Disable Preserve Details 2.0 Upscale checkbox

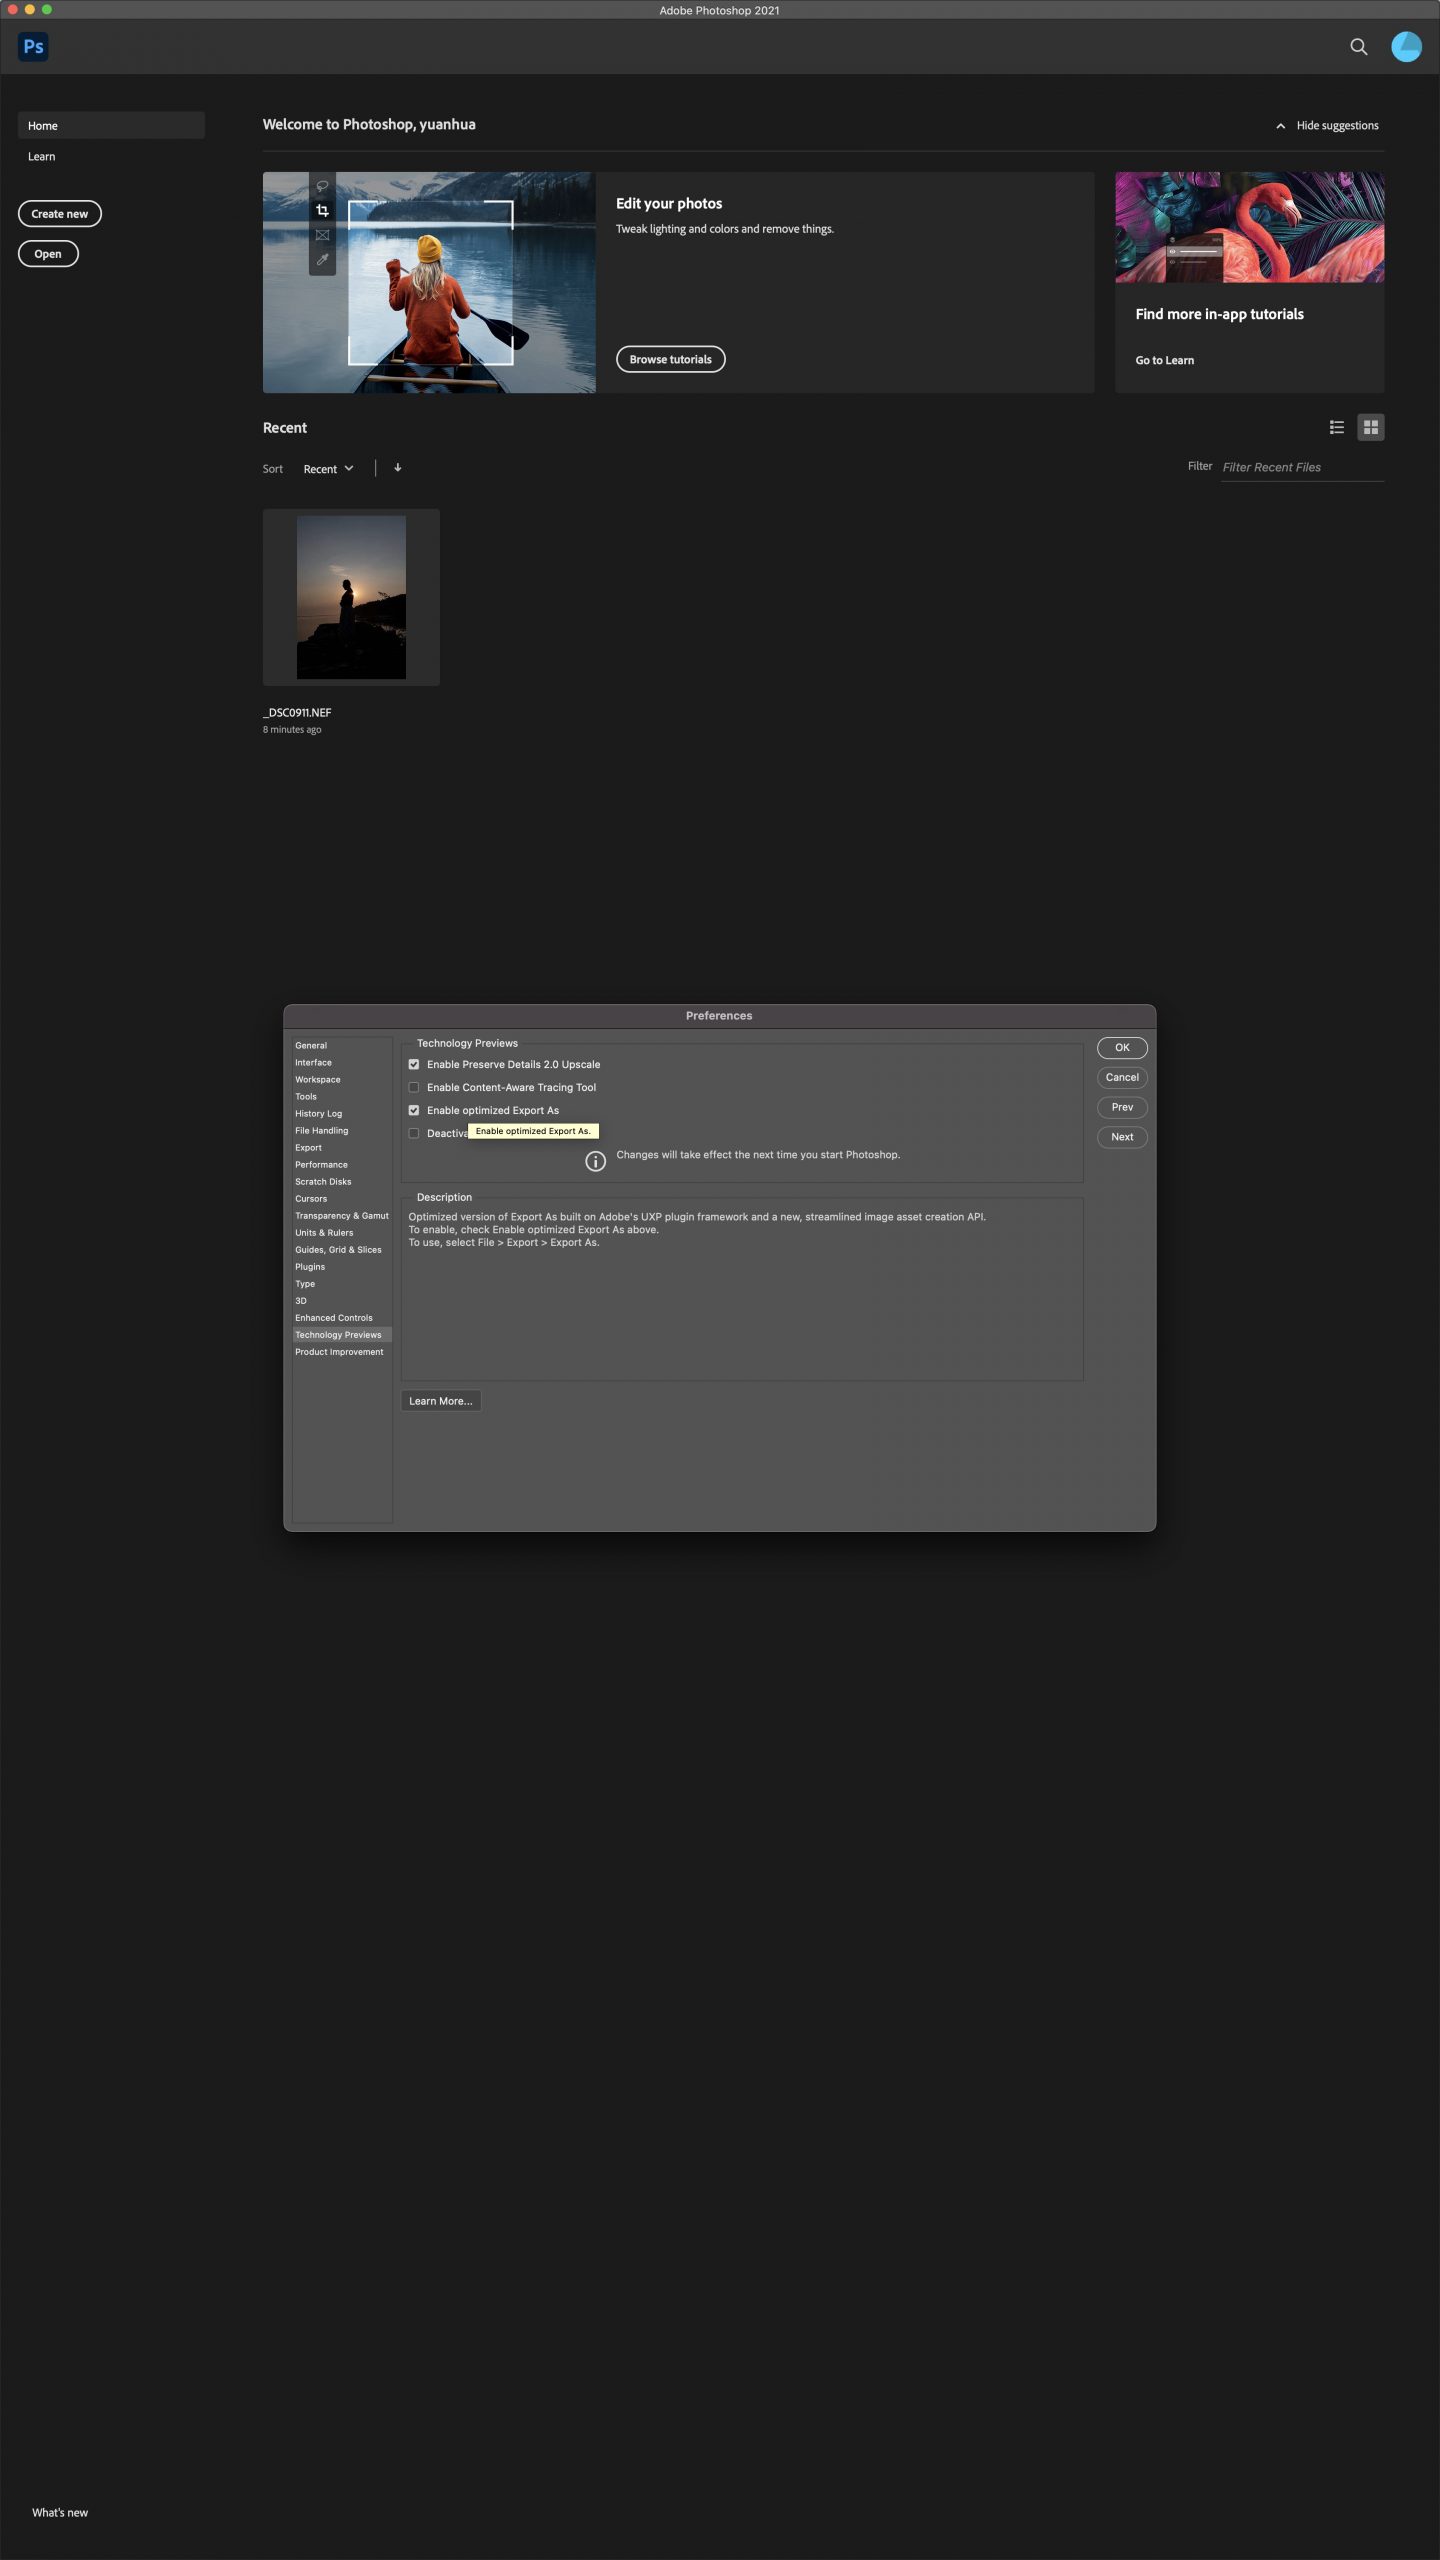click(x=414, y=1064)
